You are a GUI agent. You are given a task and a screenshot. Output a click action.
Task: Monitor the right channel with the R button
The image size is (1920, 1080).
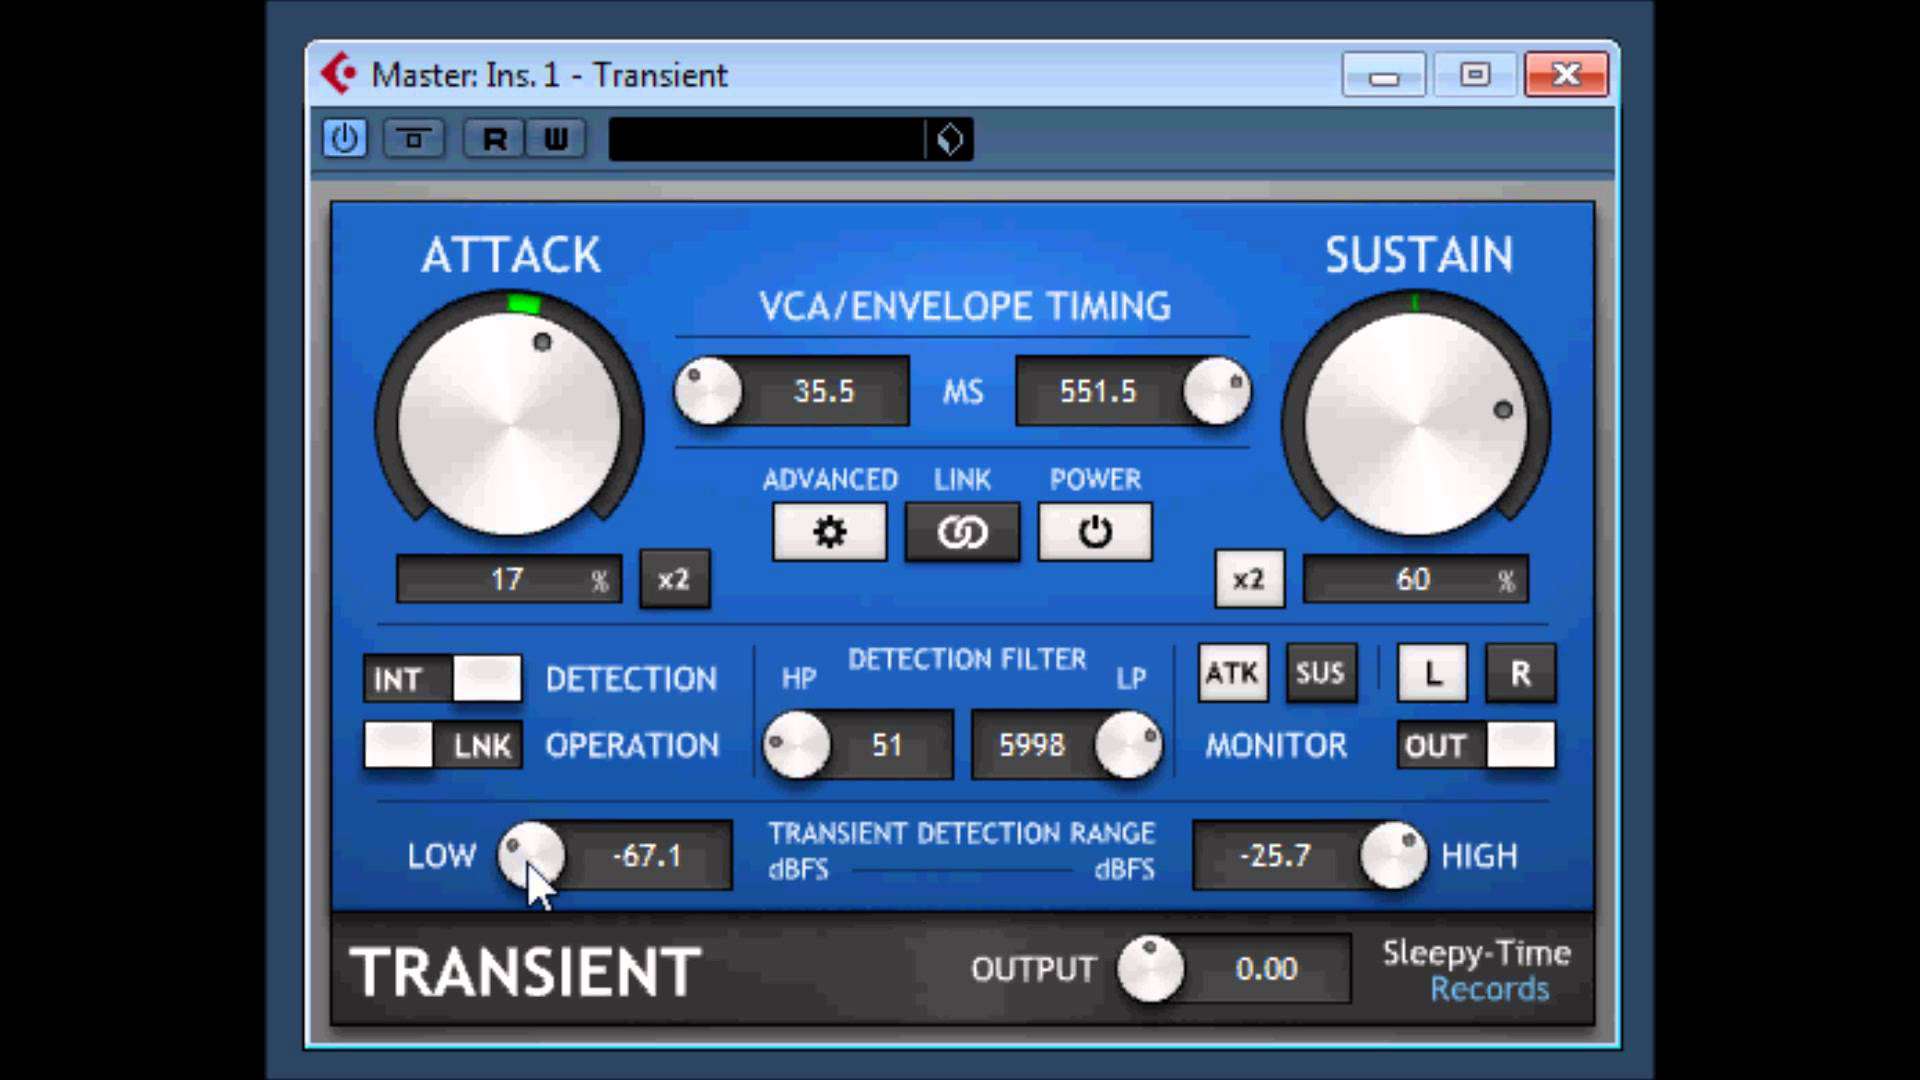click(1520, 673)
